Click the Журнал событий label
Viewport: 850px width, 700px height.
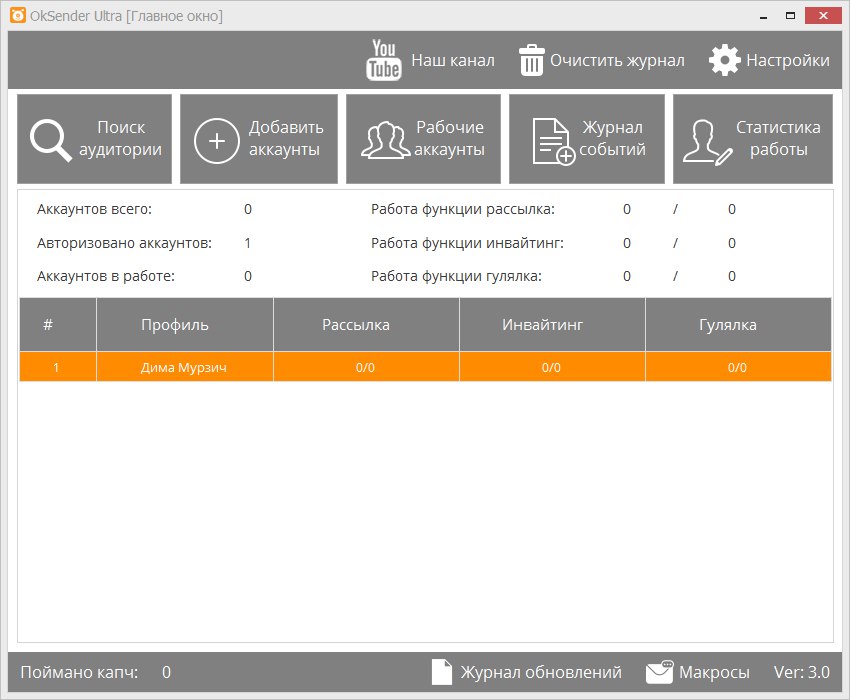[x=613, y=138]
